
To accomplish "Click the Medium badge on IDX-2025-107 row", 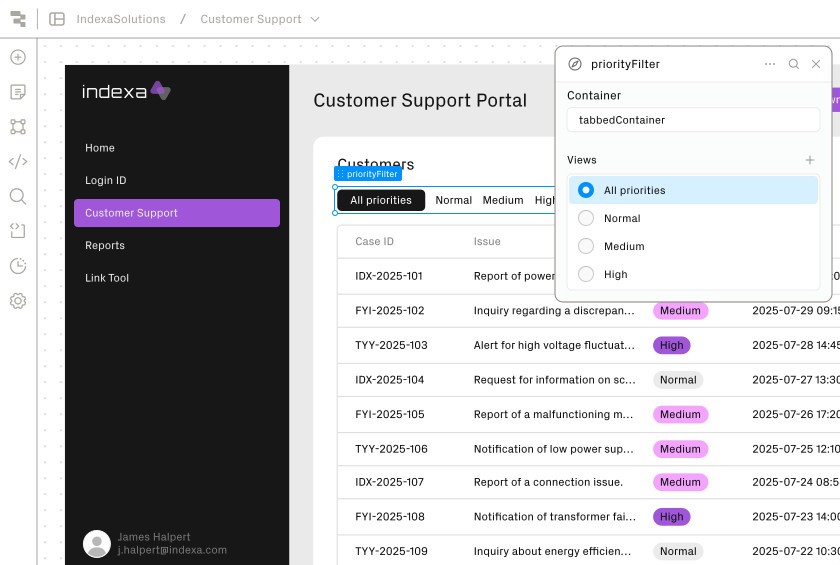I will point(680,482).
